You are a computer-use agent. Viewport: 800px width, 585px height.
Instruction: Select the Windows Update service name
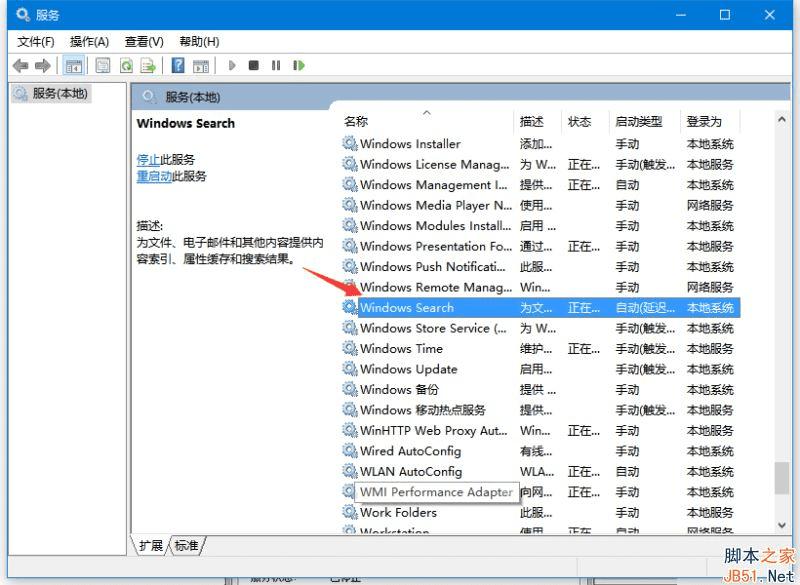pos(409,369)
